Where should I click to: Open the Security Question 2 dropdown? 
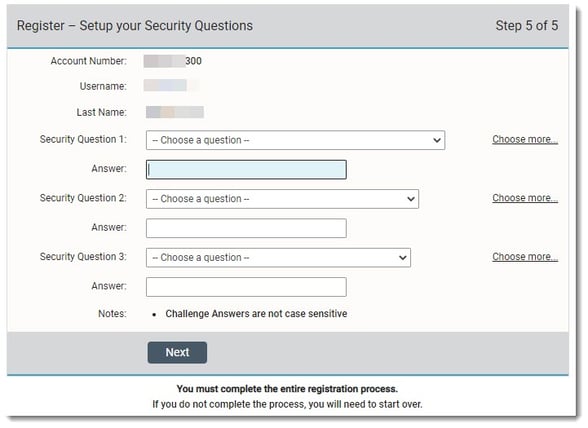coord(282,199)
